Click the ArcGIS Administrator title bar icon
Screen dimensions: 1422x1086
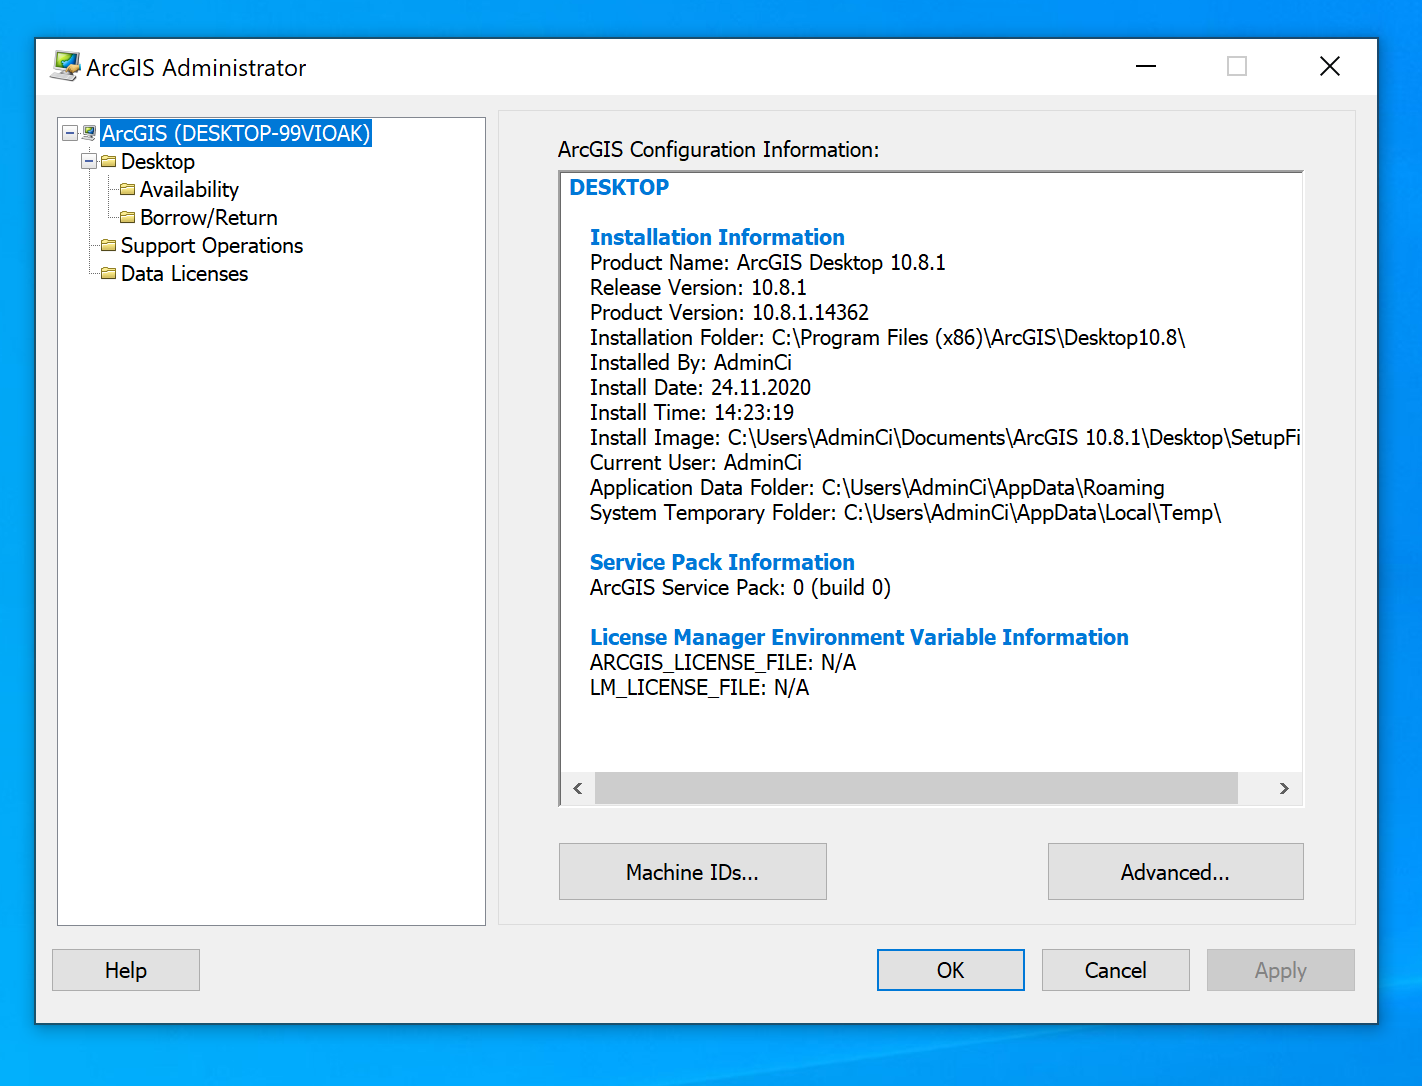(65, 66)
